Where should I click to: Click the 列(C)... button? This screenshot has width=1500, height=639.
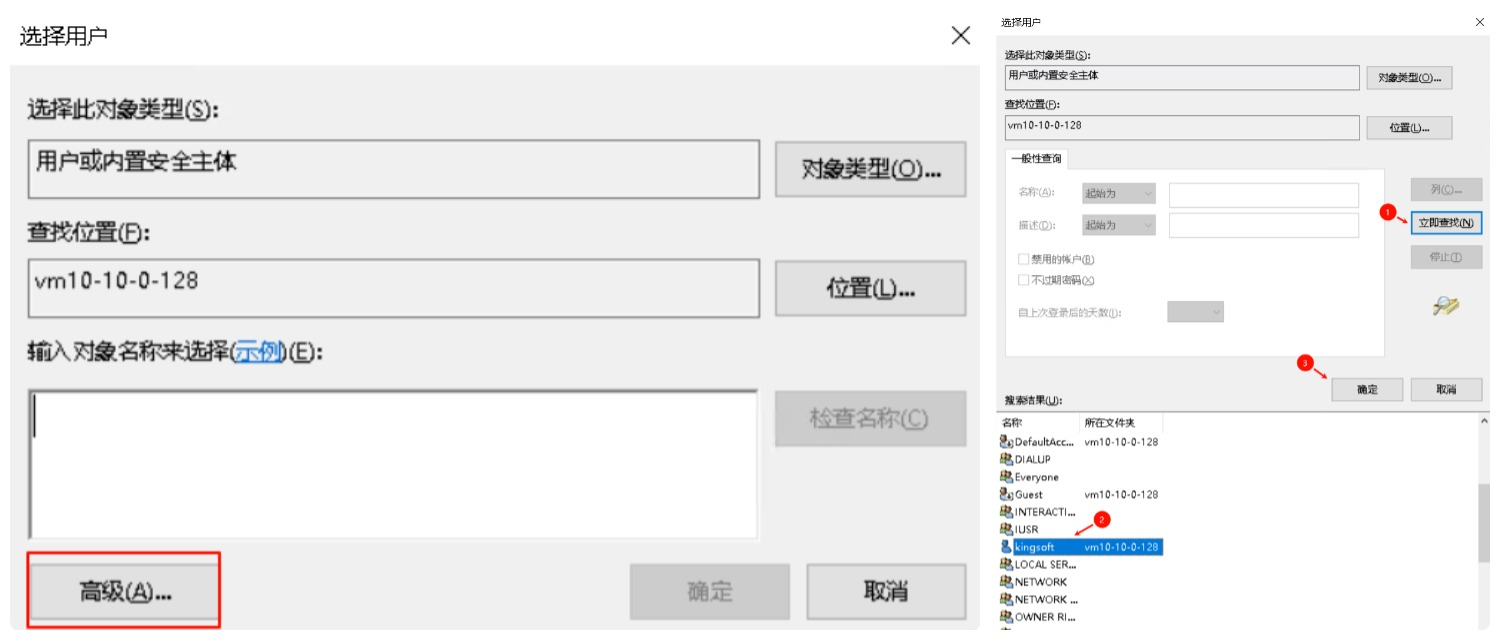[1446, 189]
